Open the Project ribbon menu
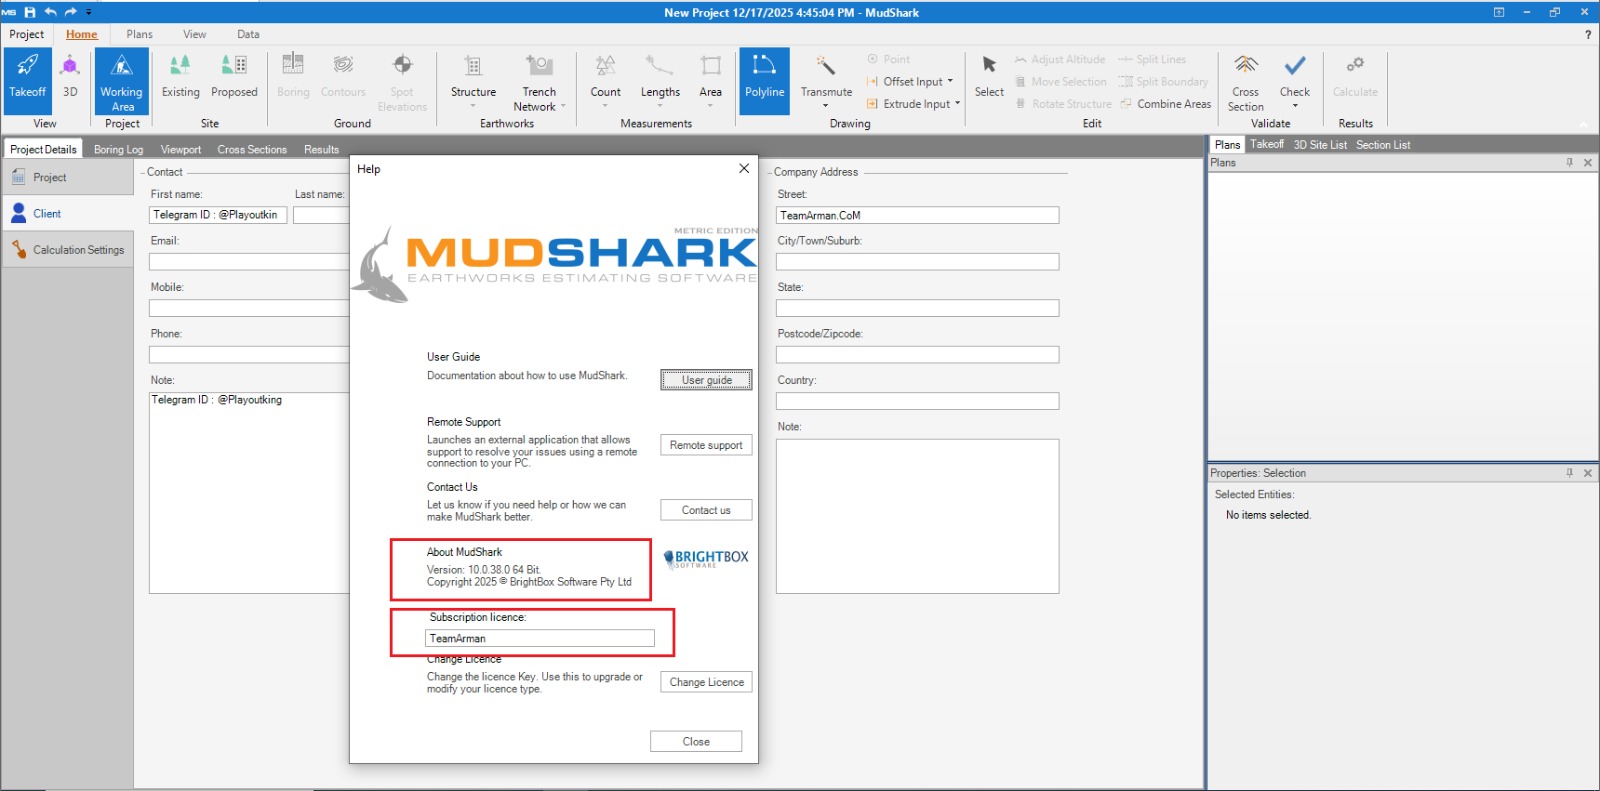This screenshot has height=791, width=1600. (x=27, y=34)
